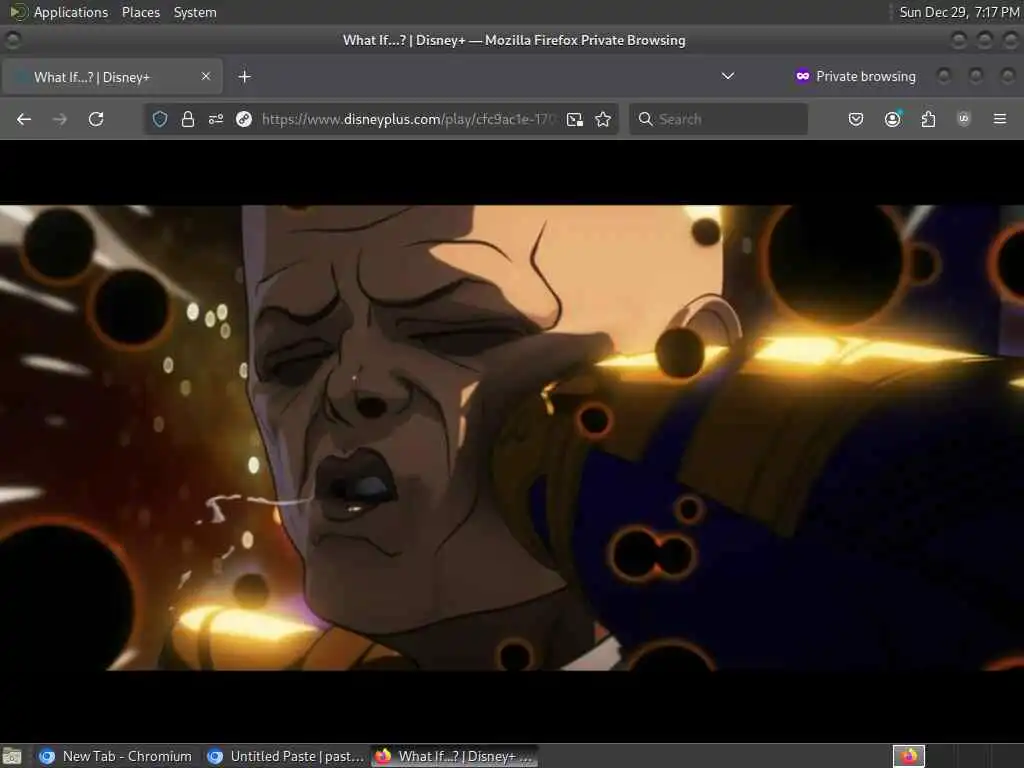Click the autoplay blocked icon in address bar
Screen dimensions: 1024x768
[x=244, y=119]
